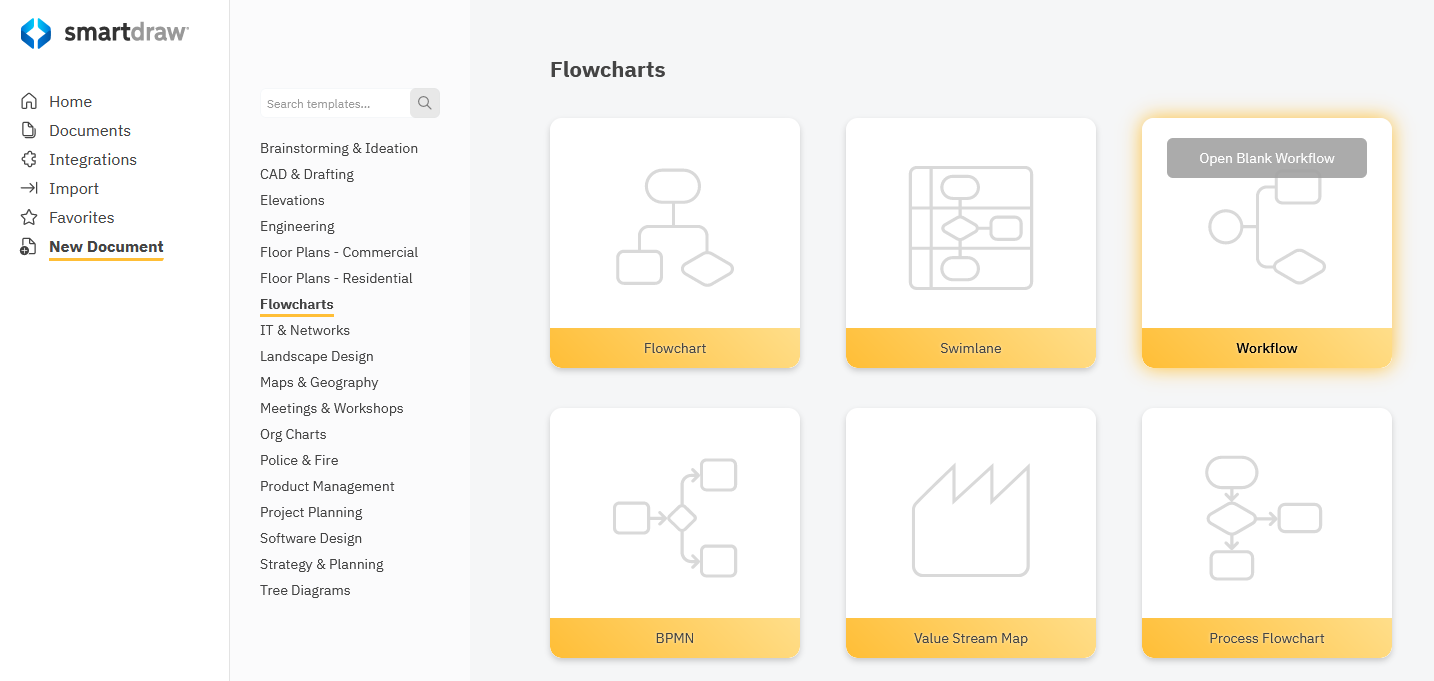Click the Import arrow icon
Viewport: 1434px width, 681px height.
(x=29, y=188)
